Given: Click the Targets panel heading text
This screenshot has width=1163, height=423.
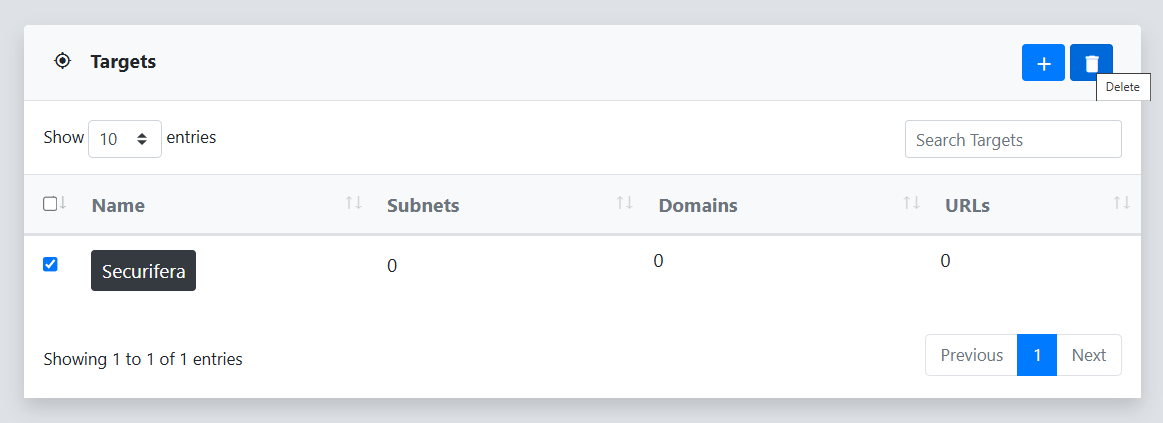Looking at the screenshot, I should (123, 62).
